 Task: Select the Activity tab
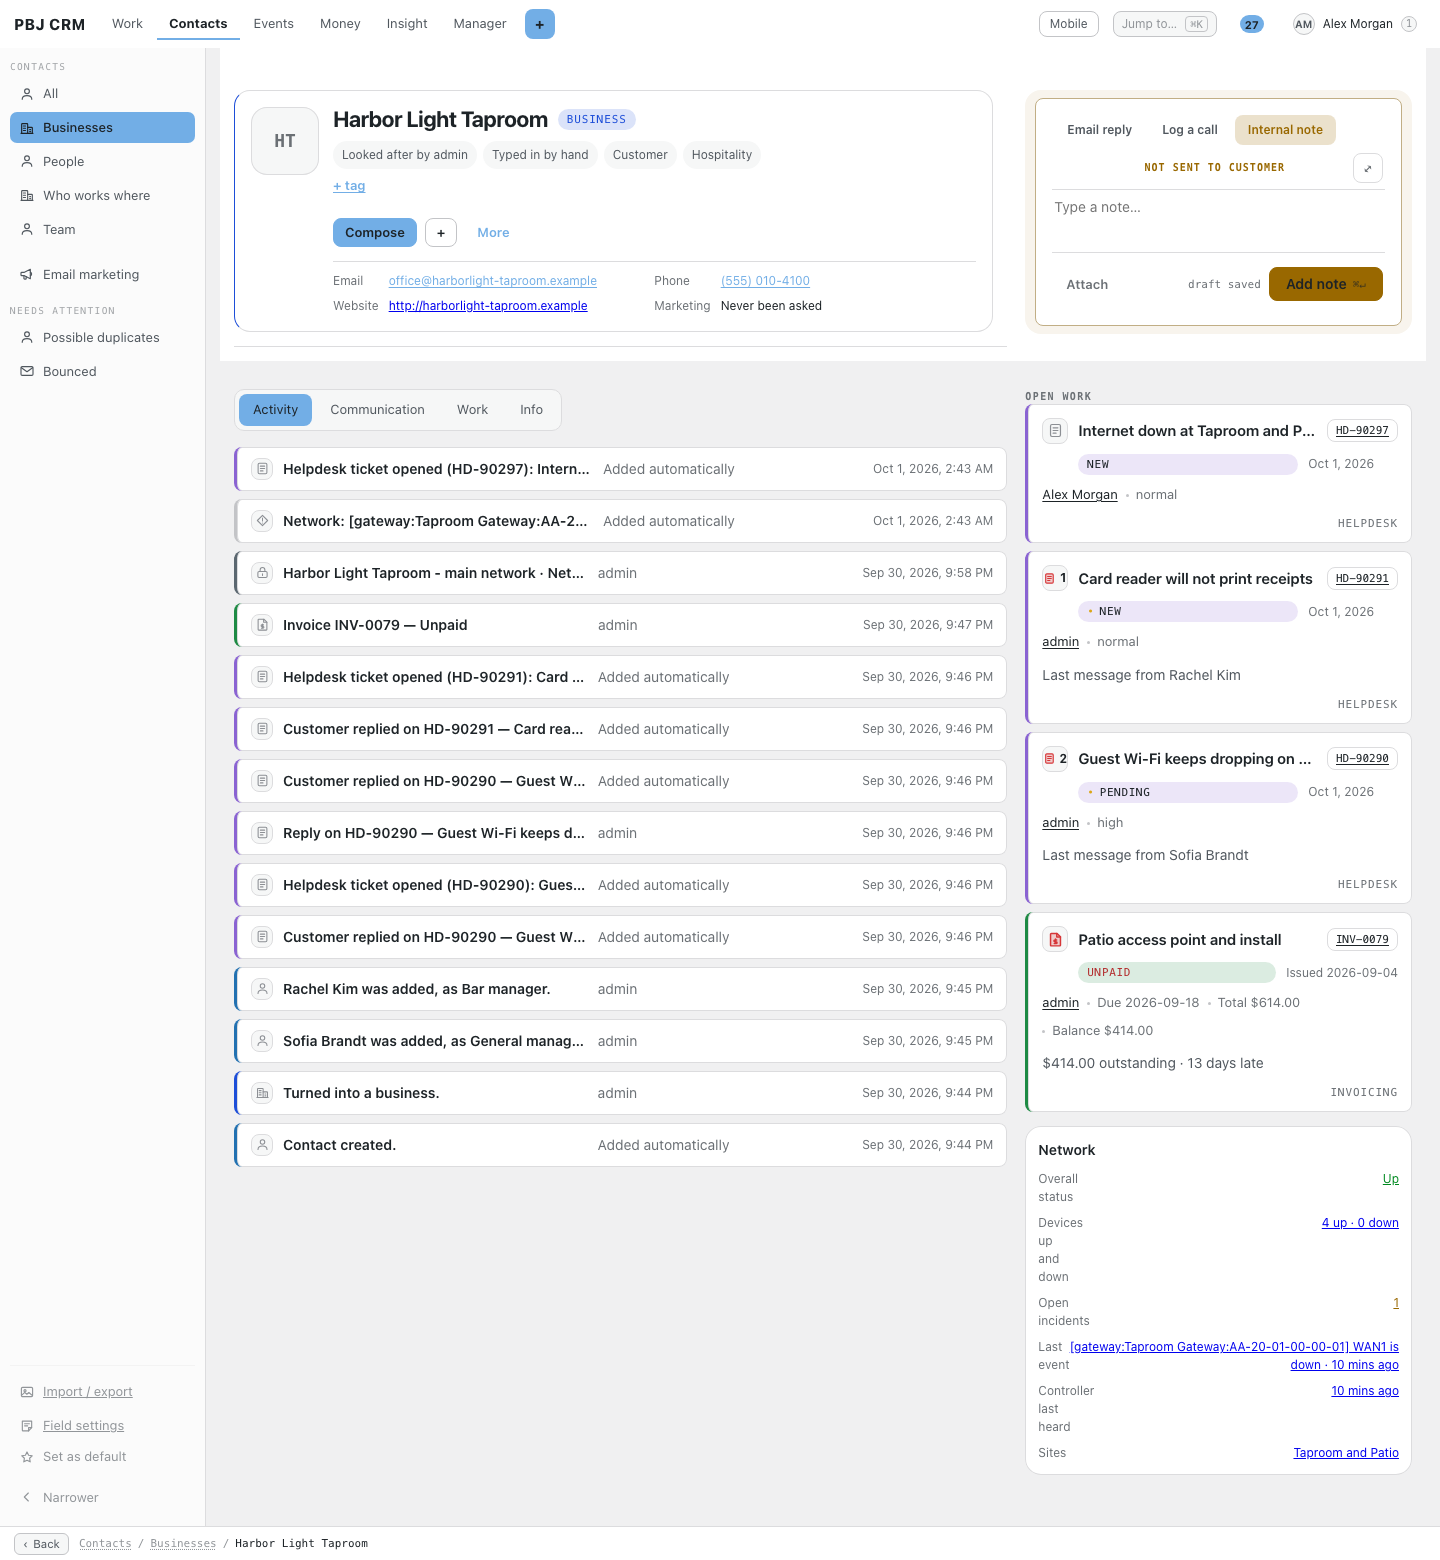(x=275, y=410)
